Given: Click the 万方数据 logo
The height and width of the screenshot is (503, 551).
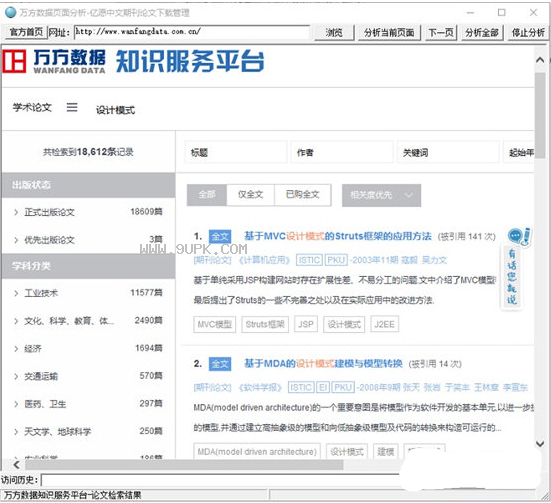Looking at the screenshot, I should [x=54, y=61].
